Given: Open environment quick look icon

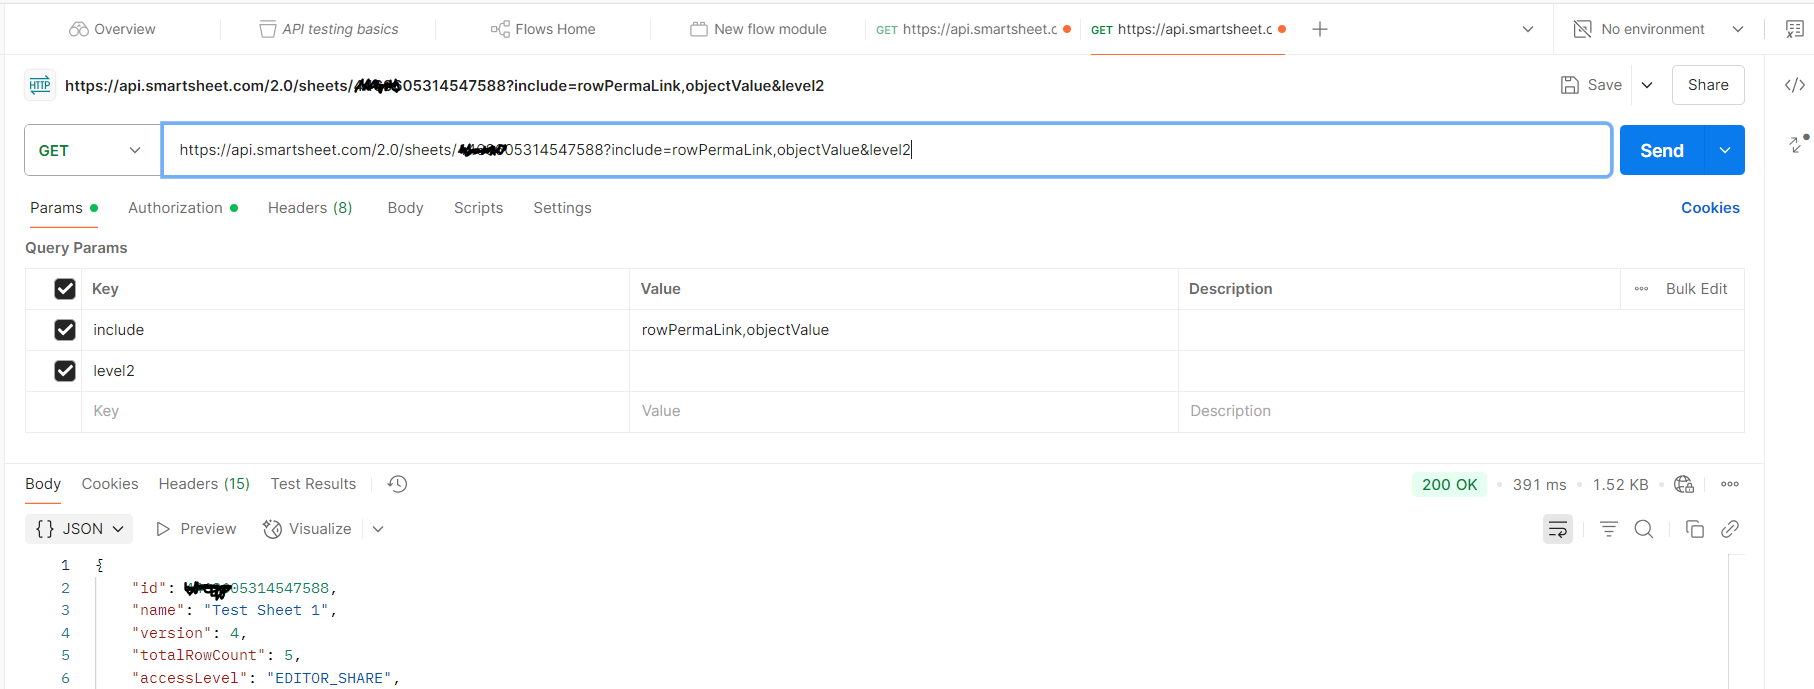Looking at the screenshot, I should point(1795,29).
